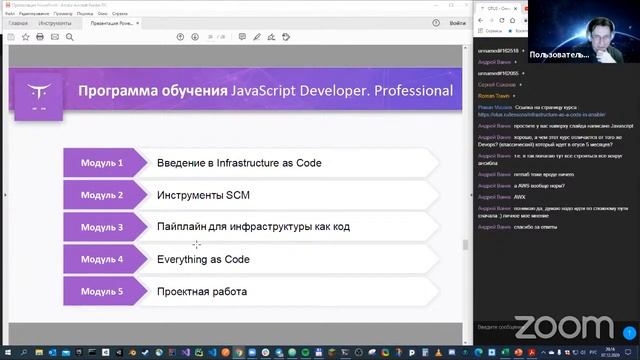
Task: Click the blue send message button
Action: click(629, 333)
